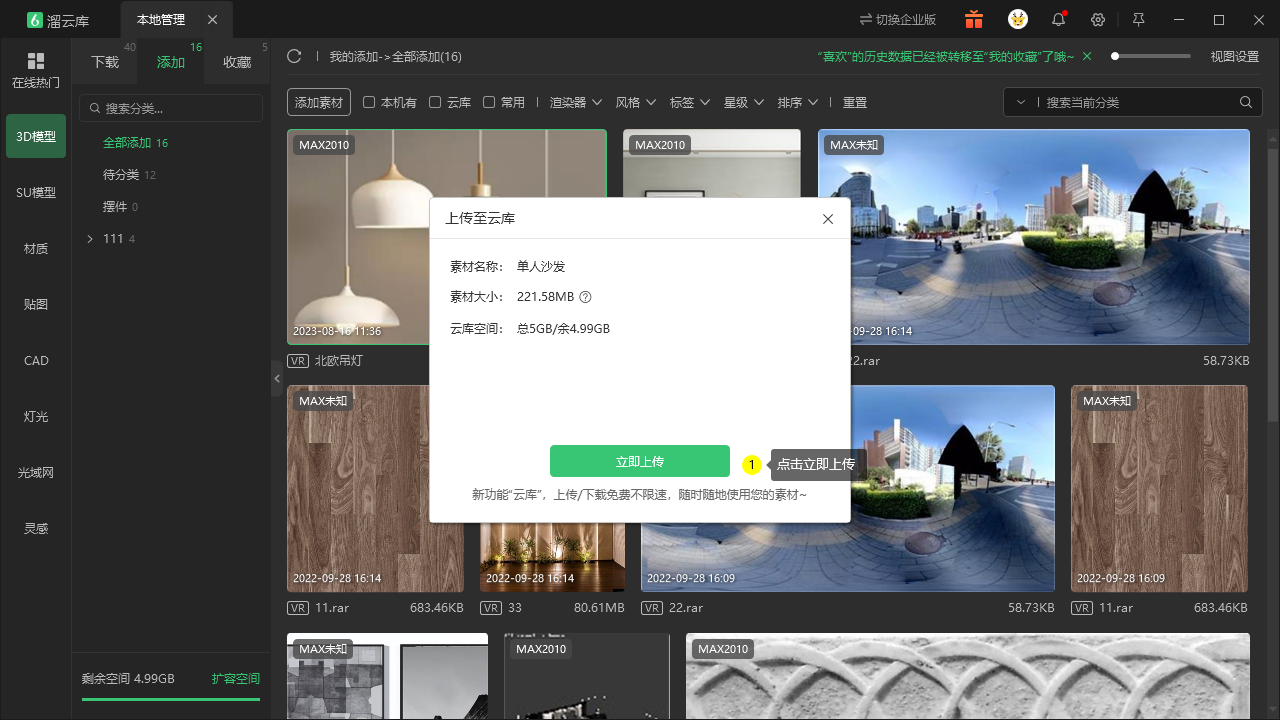The width and height of the screenshot is (1280, 720).
Task: Pin the window with the pushpin icon
Action: [1138, 20]
